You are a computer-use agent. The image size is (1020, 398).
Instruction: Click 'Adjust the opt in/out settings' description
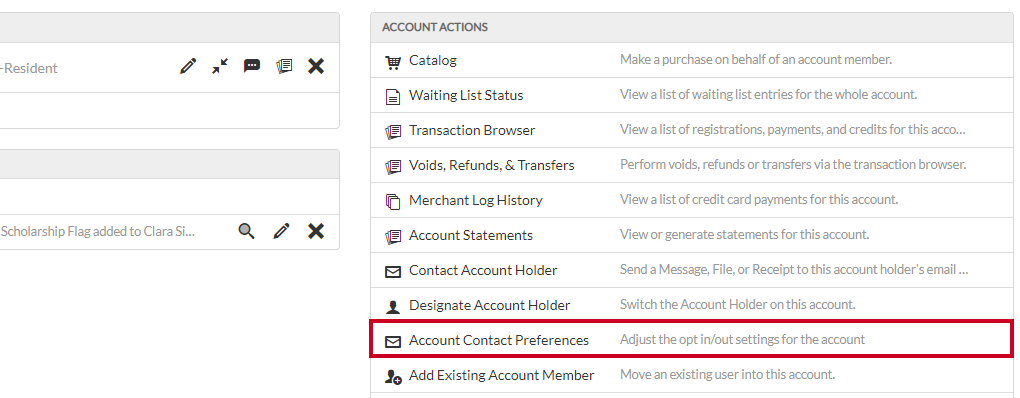tap(742, 339)
